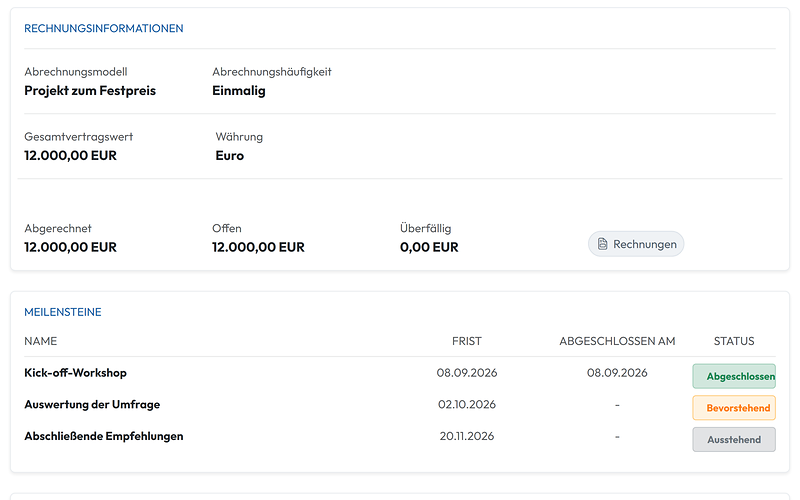The image size is (800, 500).
Task: Sort by the STATUS column header
Action: [x=734, y=341]
